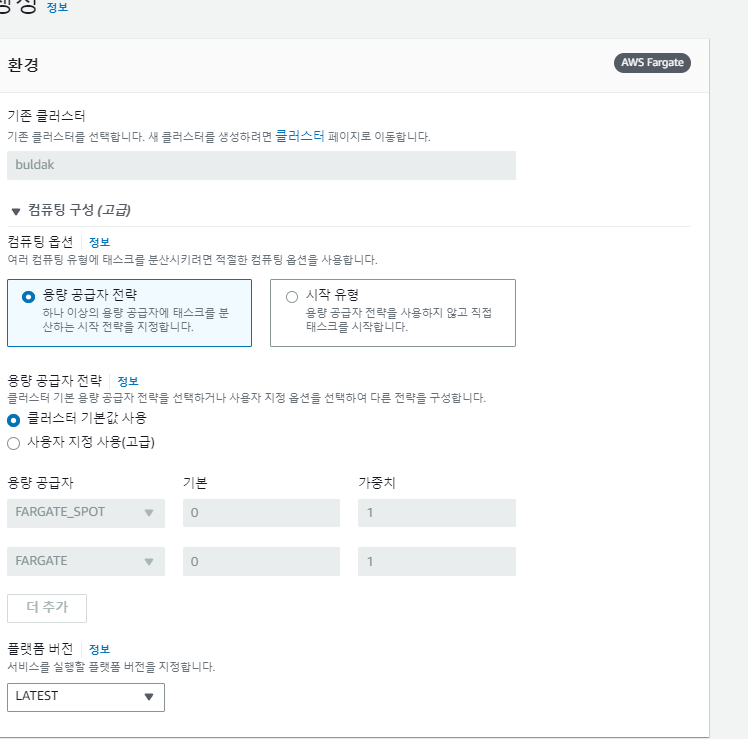Open the 플랫폼 버전 LATEST dropdown
Screen dimensions: 748x739
coord(85,697)
